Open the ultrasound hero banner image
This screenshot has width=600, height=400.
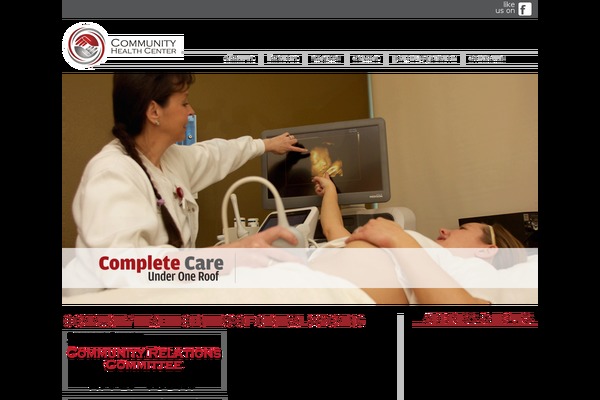(300, 189)
